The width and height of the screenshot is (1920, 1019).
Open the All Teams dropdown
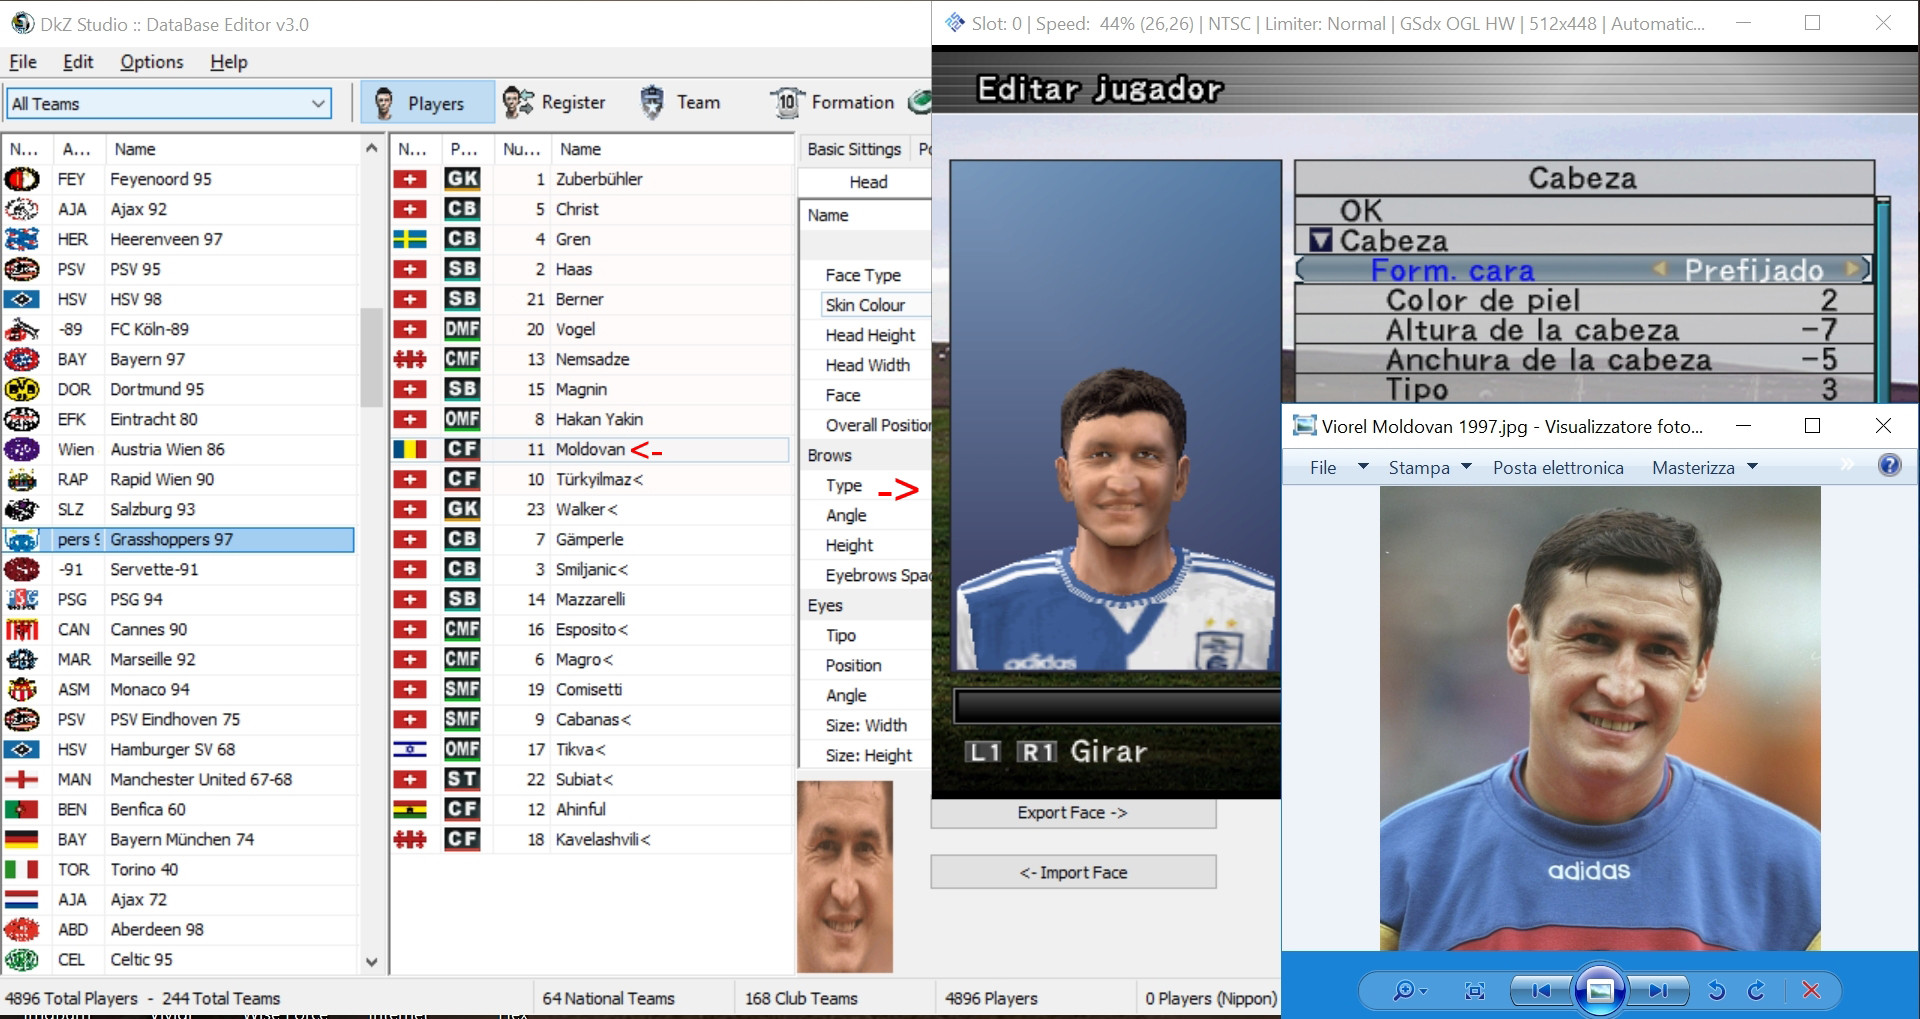[318, 103]
